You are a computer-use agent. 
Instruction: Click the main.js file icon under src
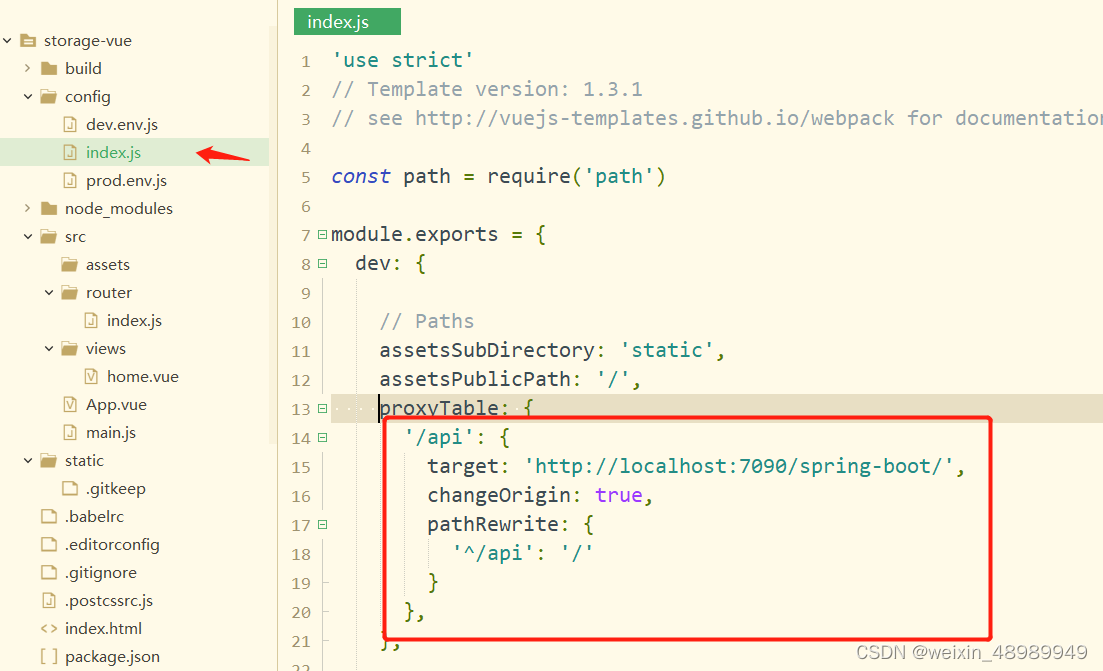70,432
